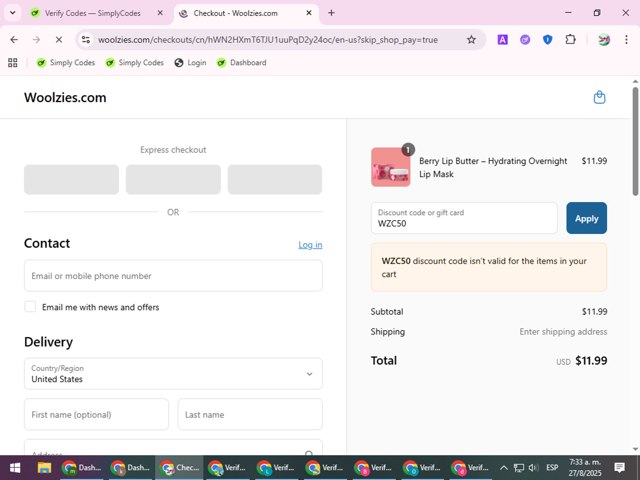The height and width of the screenshot is (480, 640).
Task: Click middle express checkout placeholder button
Action: pos(173,179)
